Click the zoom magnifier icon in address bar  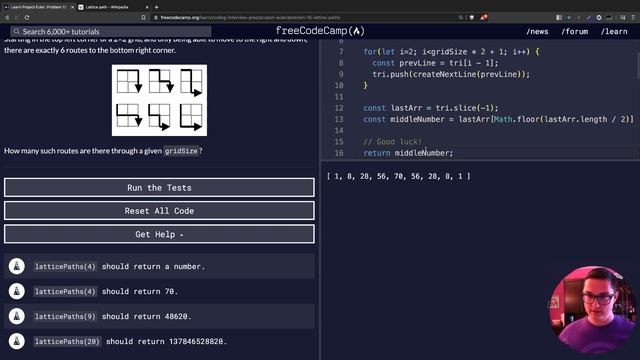click(x=461, y=18)
